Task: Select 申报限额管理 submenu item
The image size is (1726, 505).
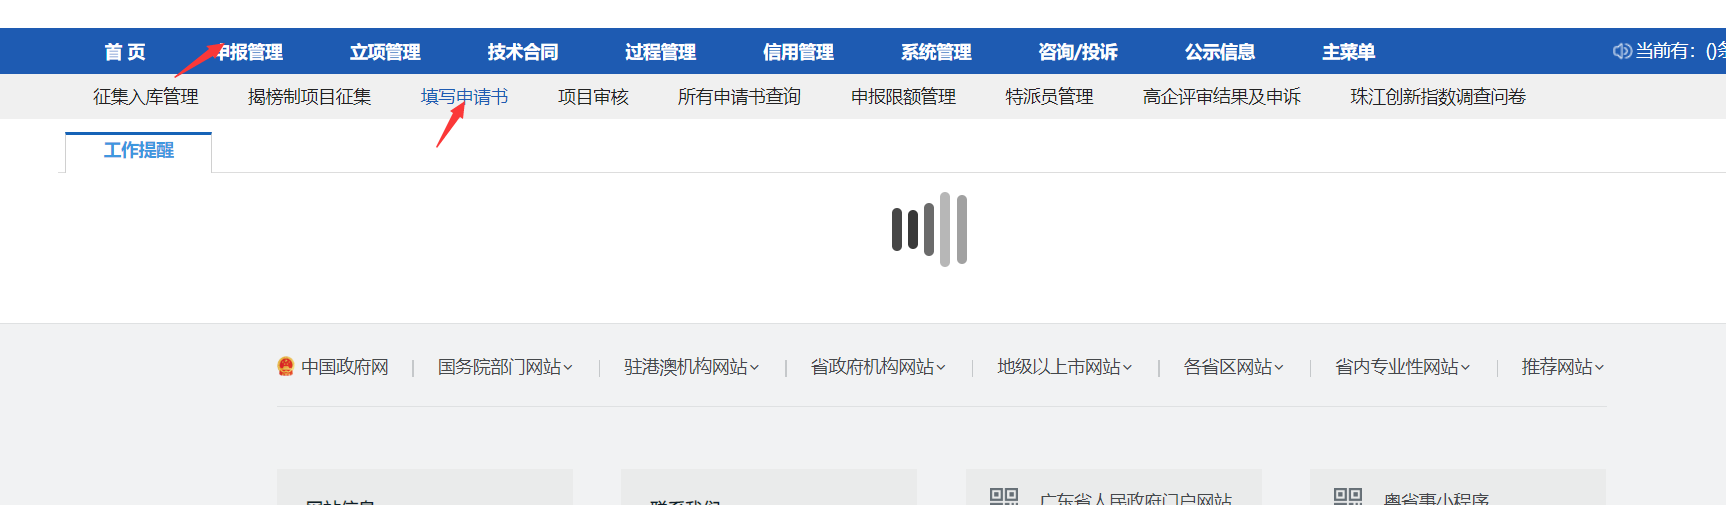Action: tap(904, 97)
